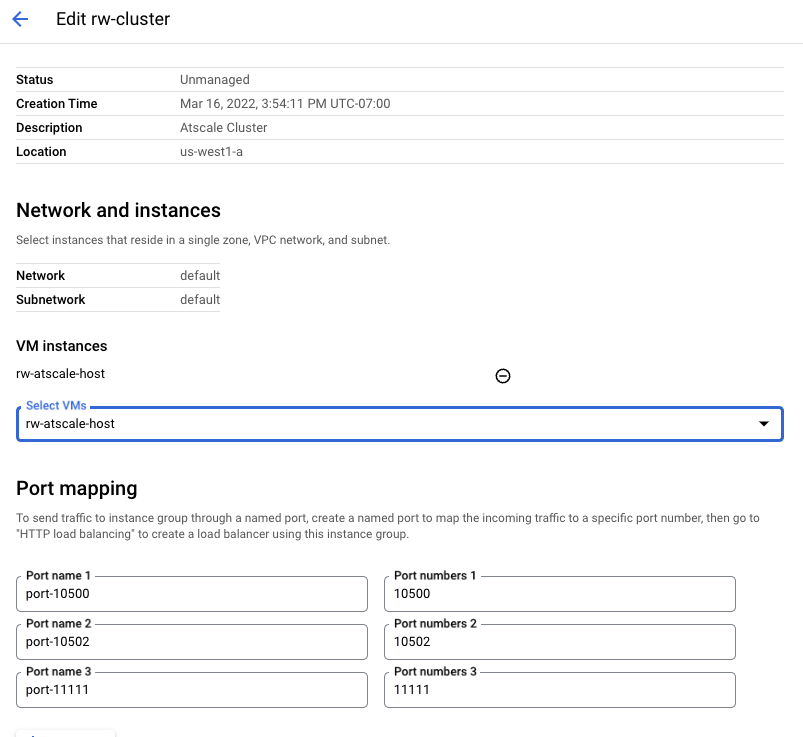
Task: Click the Subnetwork default value
Action: click(x=200, y=300)
